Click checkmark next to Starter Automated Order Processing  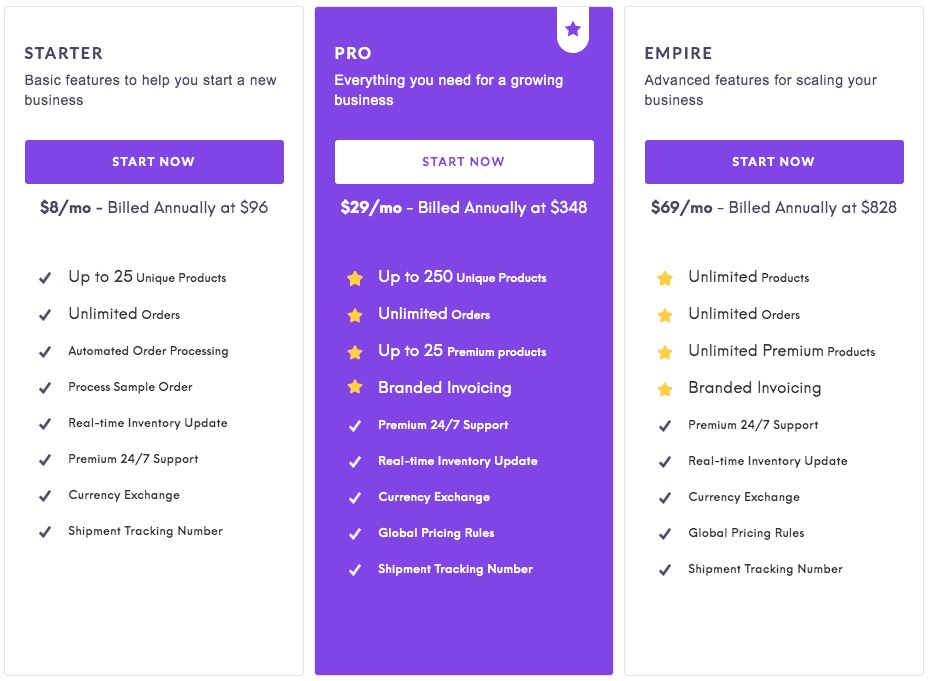(45, 352)
